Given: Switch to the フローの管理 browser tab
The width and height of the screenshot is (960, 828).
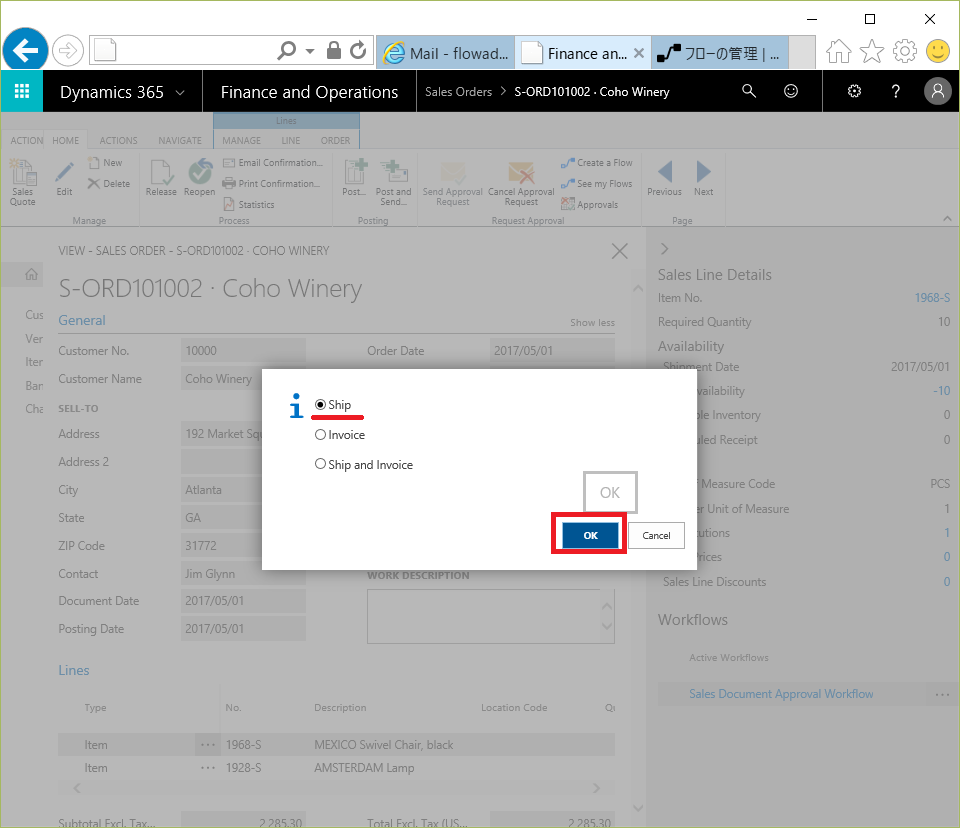Looking at the screenshot, I should pyautogui.click(x=720, y=53).
